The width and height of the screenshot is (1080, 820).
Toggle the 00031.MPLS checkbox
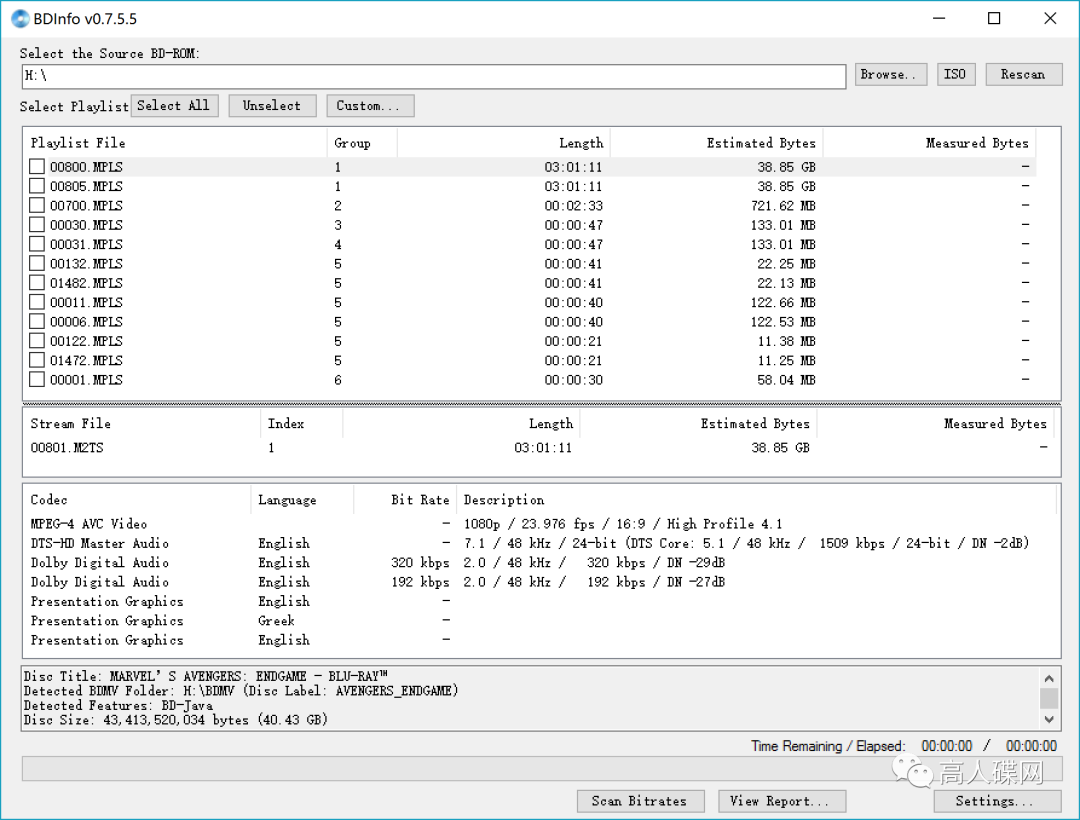(37, 244)
